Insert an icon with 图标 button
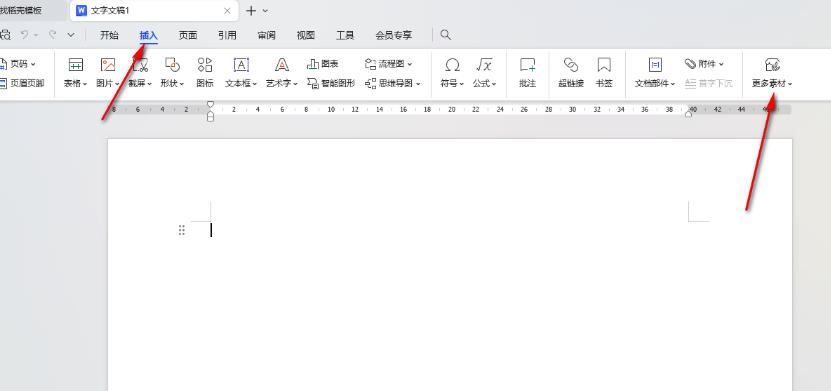Viewport: 831px width, 391px height. tap(205, 72)
